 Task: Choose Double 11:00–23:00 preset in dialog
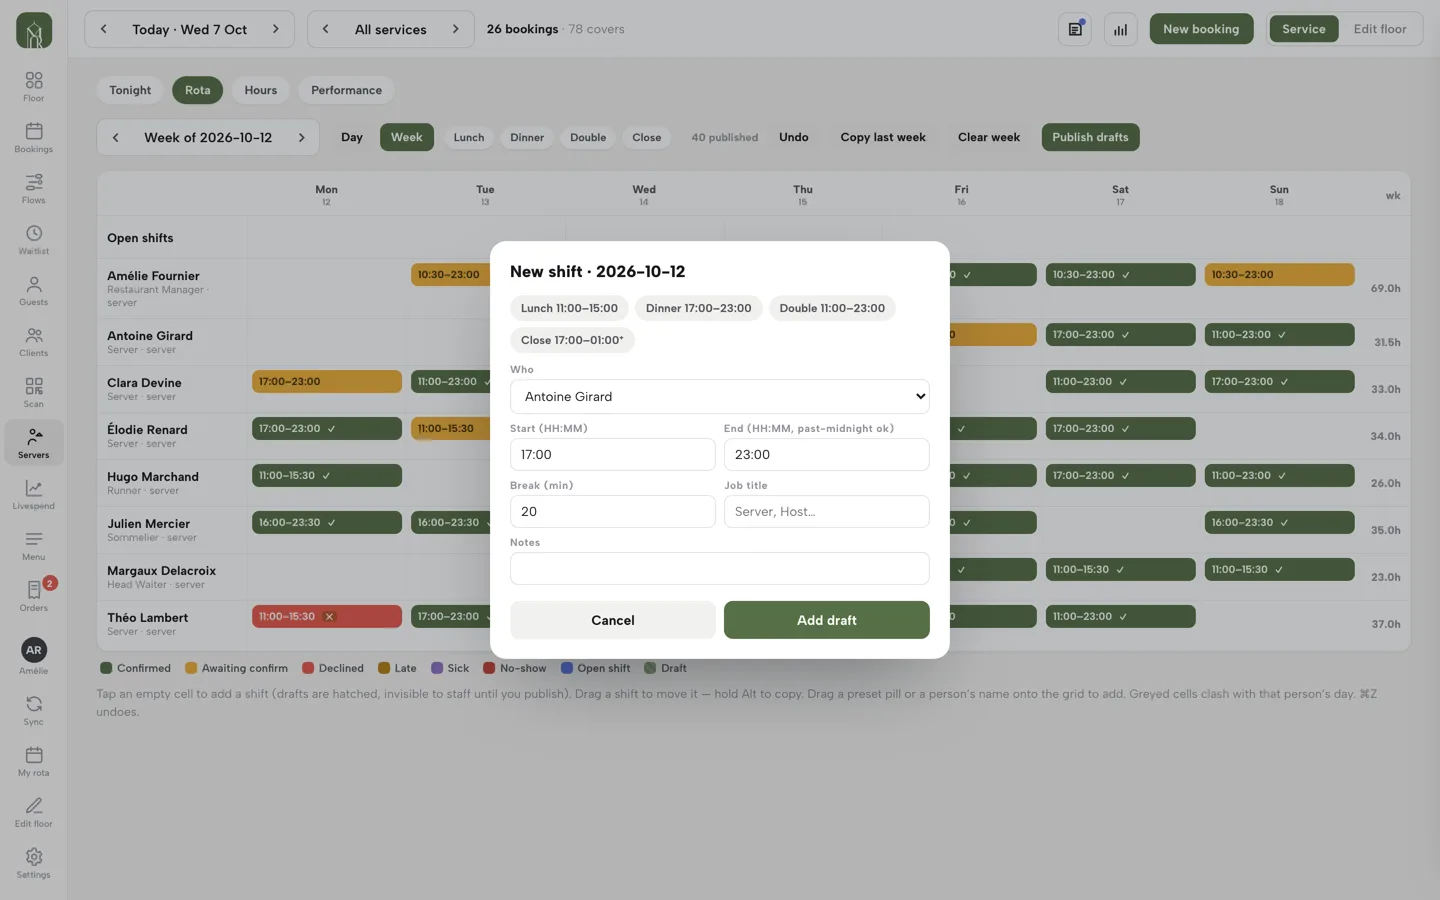832,308
